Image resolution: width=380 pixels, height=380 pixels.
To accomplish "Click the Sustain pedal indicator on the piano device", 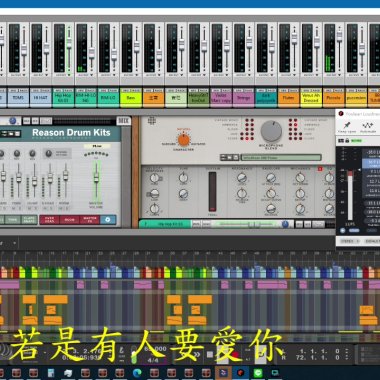I will pos(213,192).
